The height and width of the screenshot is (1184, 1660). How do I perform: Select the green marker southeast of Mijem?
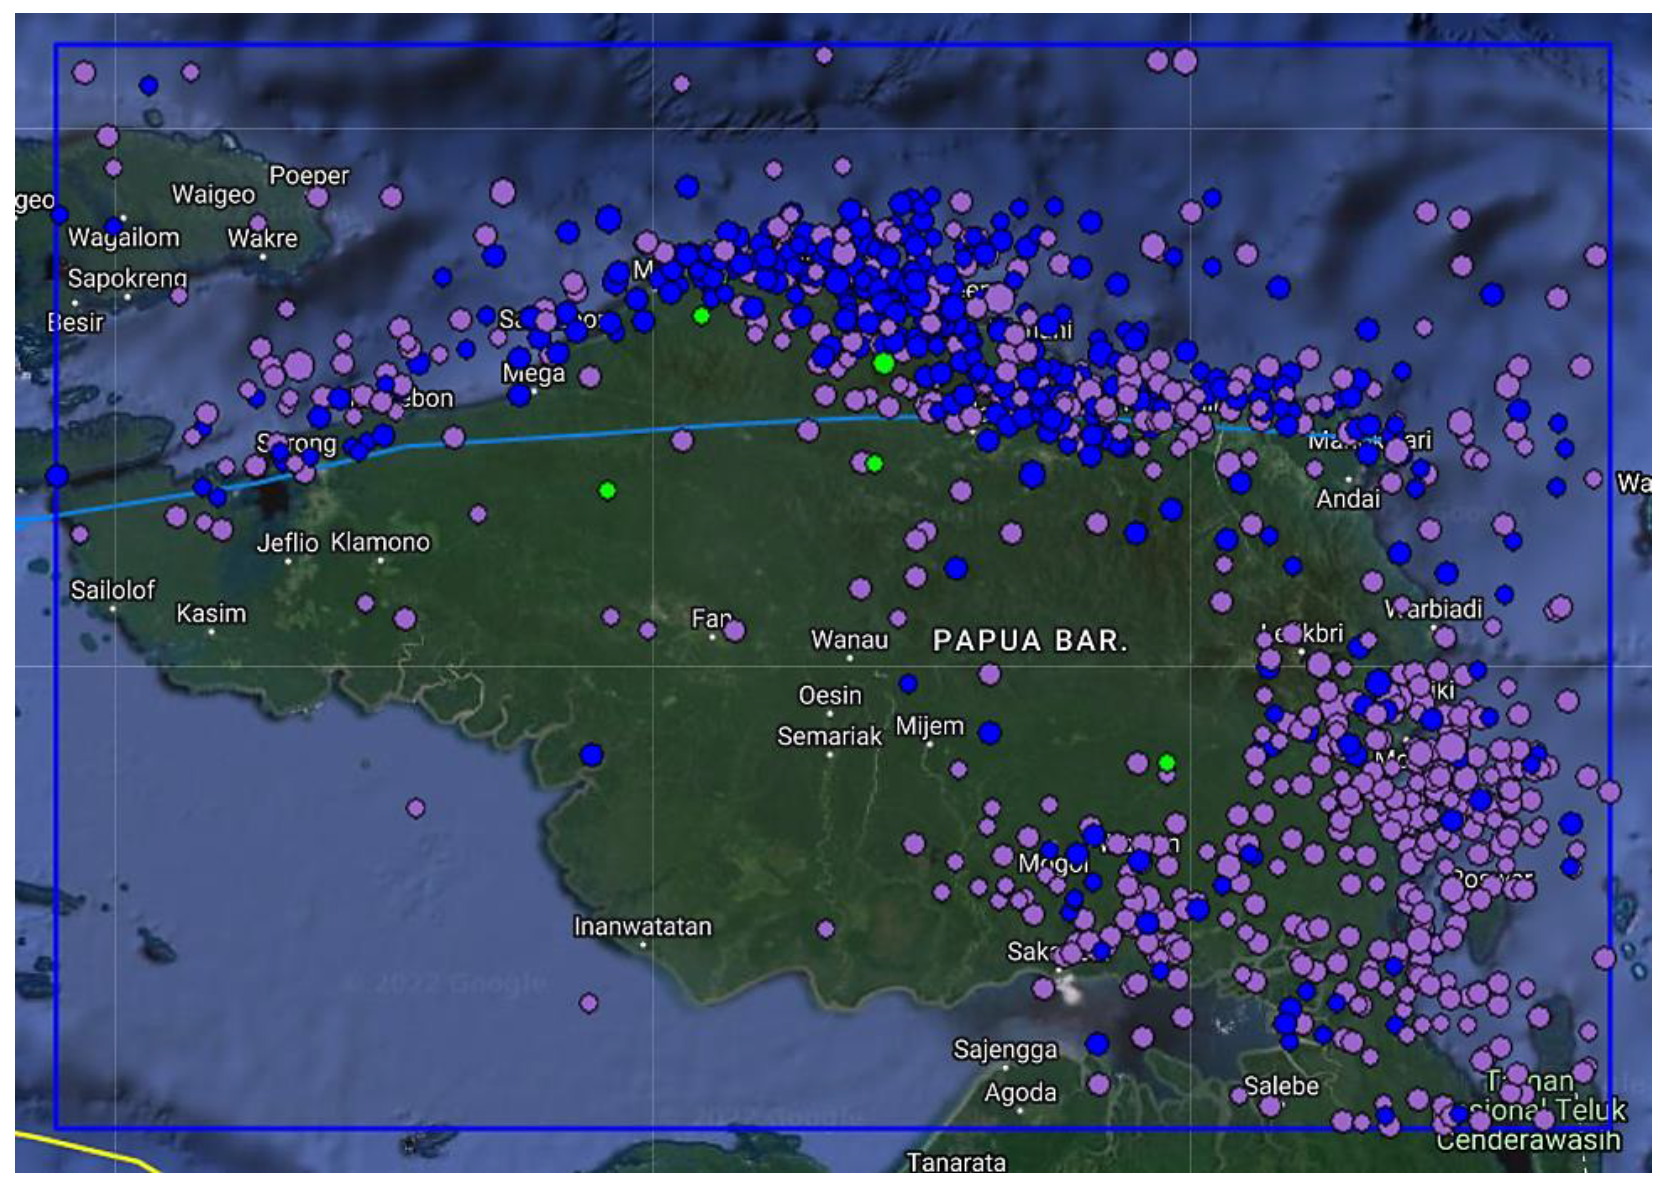[x=1166, y=763]
